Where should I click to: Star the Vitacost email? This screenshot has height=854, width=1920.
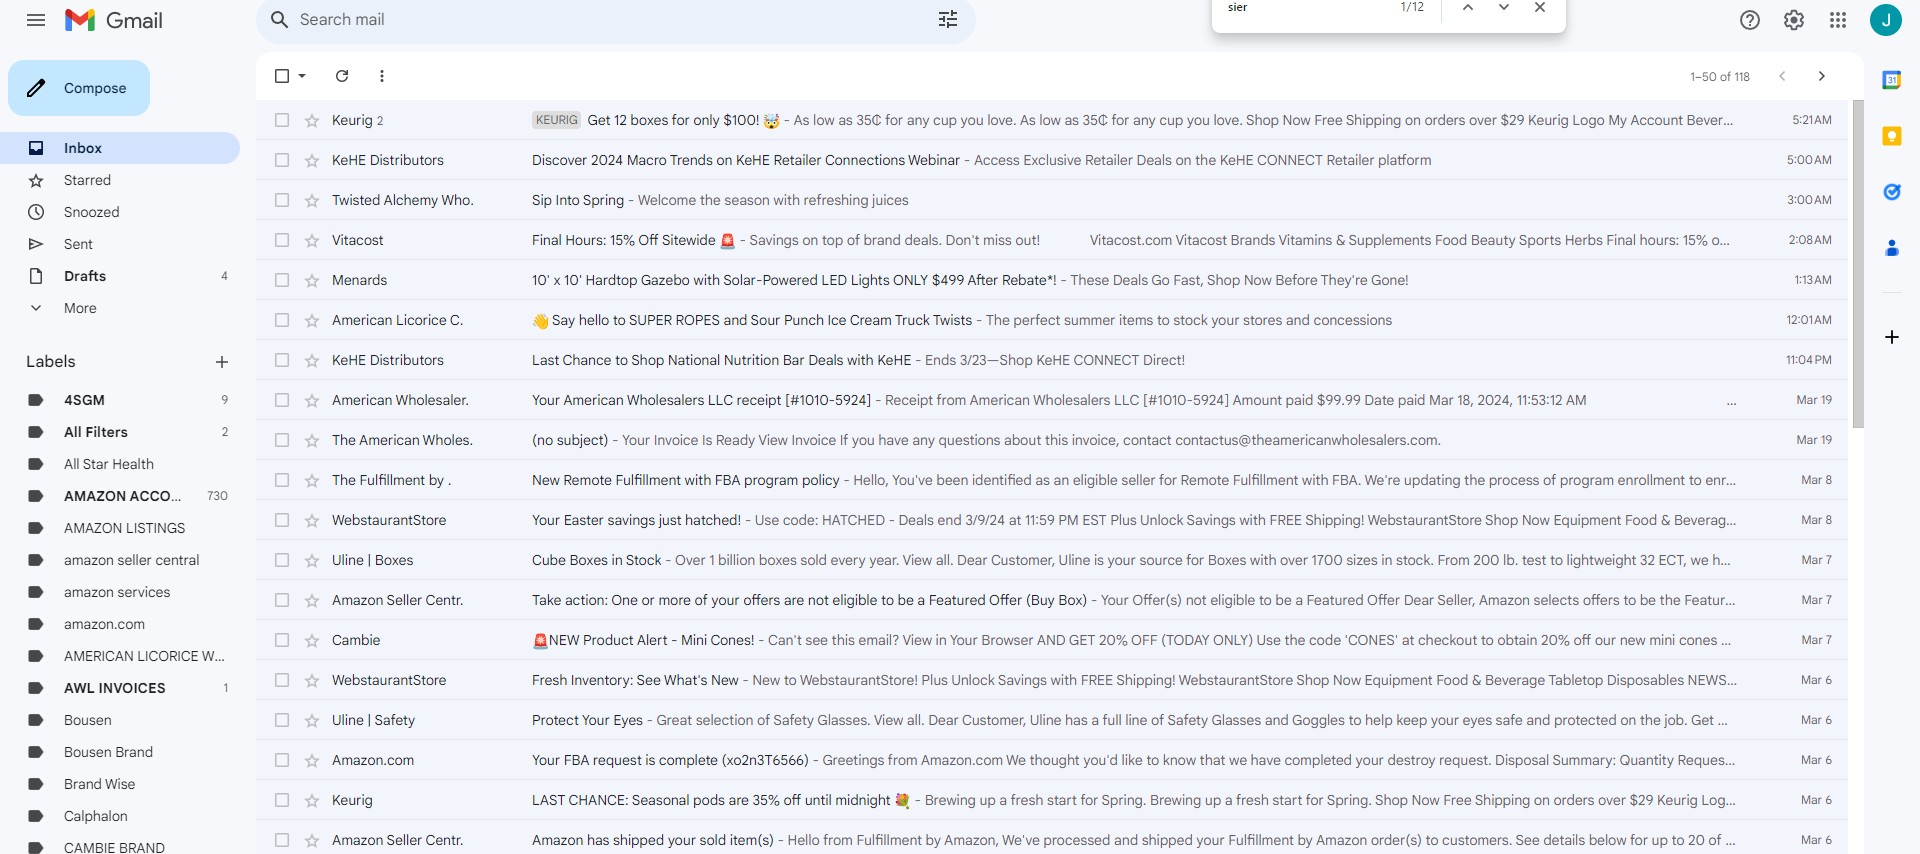pyautogui.click(x=312, y=240)
